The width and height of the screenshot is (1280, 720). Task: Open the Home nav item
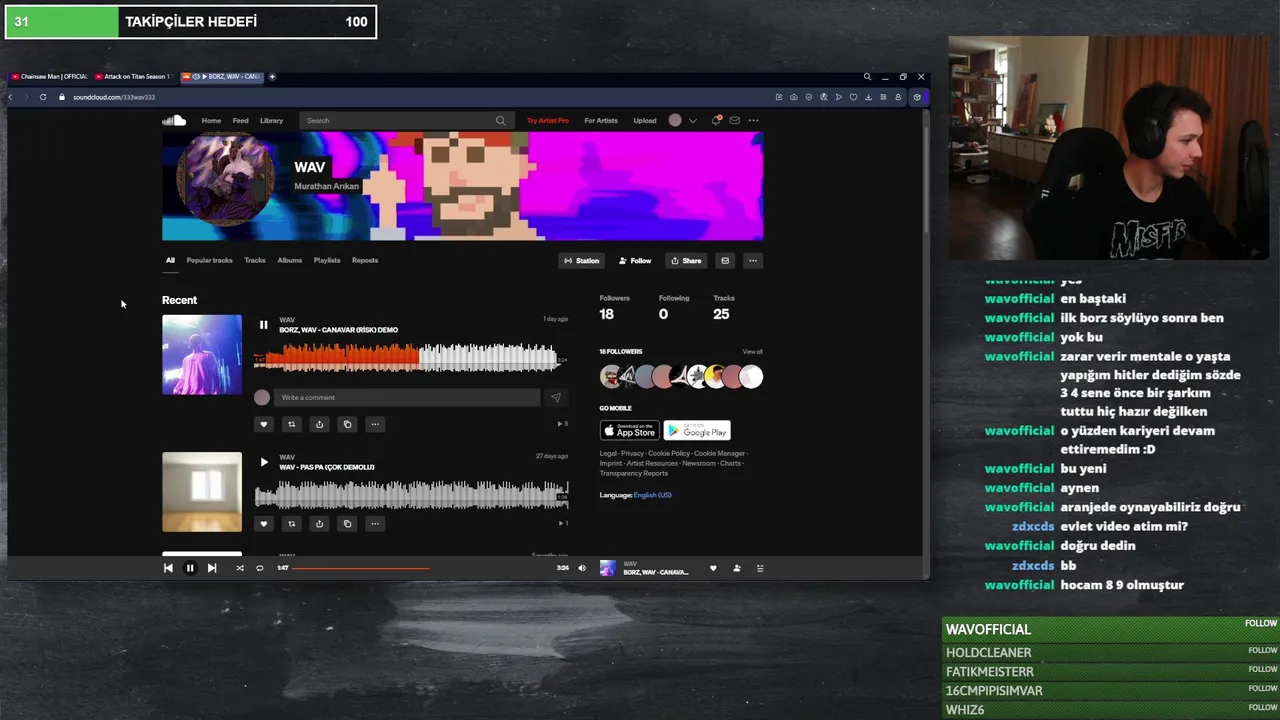[x=211, y=120]
